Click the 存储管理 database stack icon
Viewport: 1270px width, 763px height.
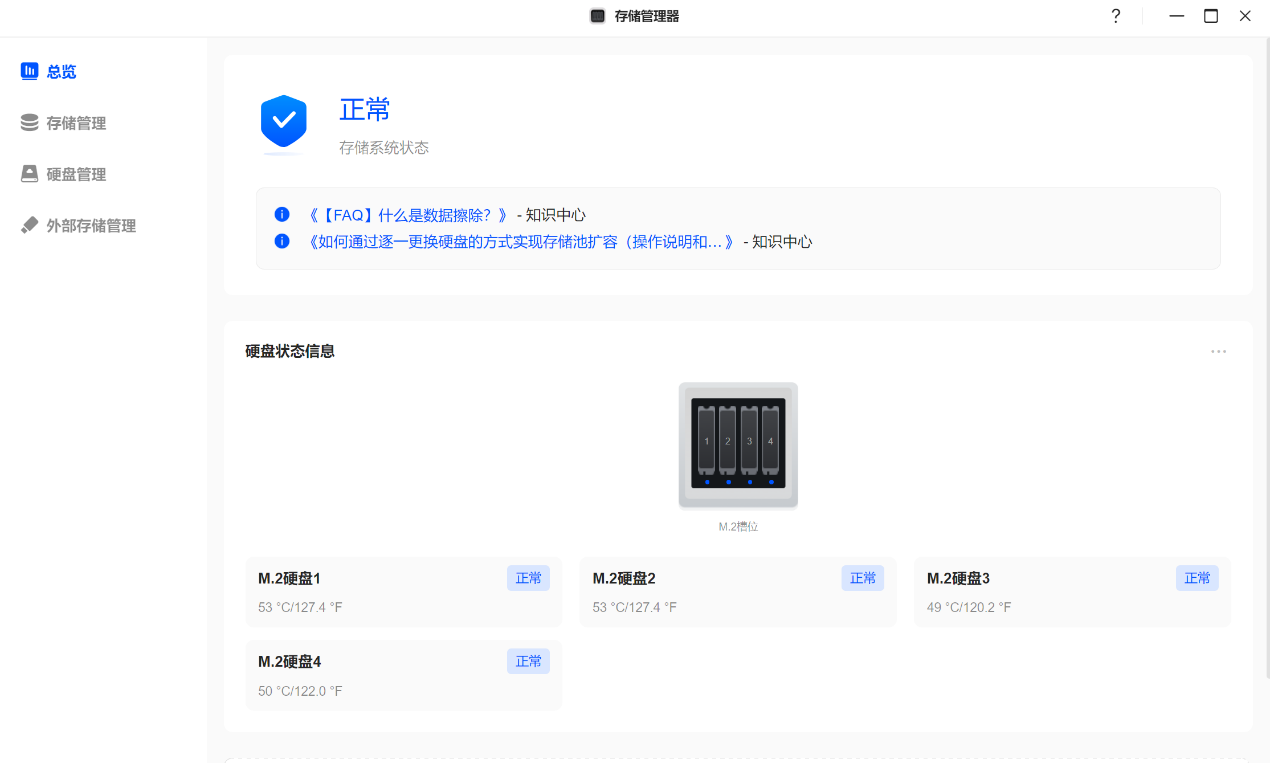point(30,123)
